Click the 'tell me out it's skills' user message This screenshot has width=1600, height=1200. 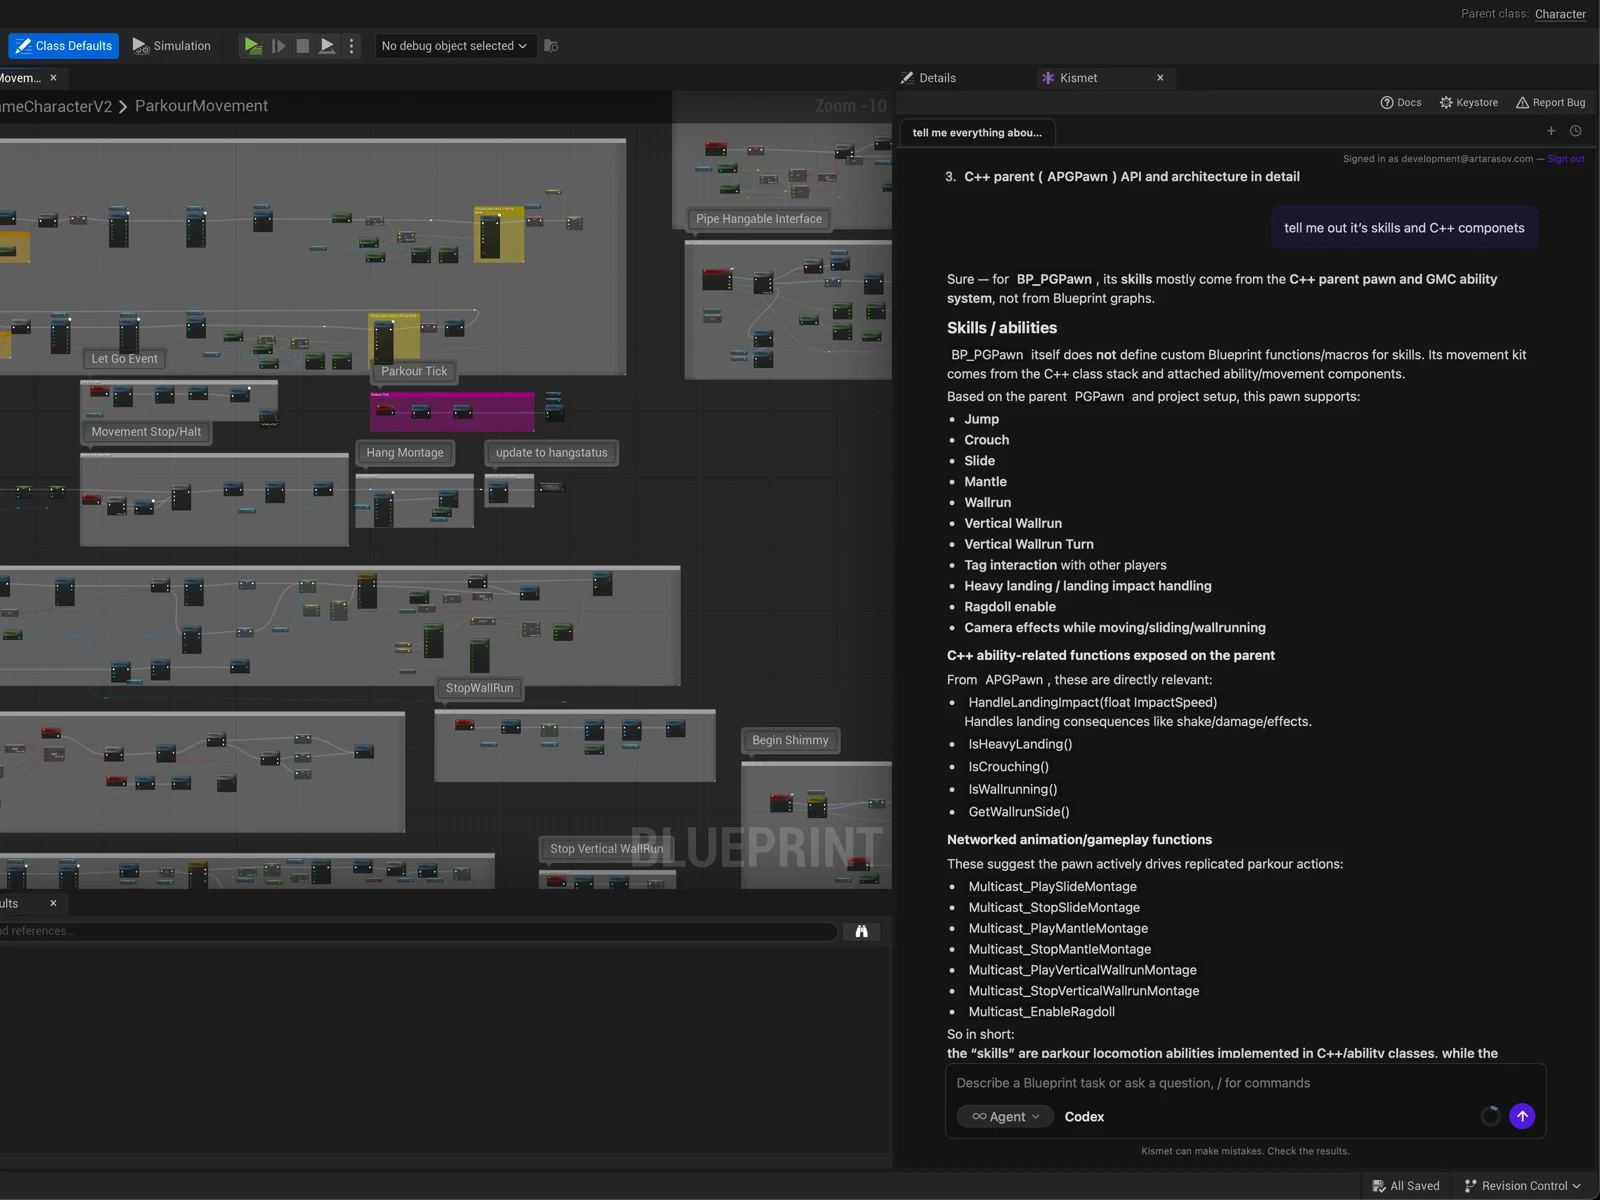[1404, 228]
